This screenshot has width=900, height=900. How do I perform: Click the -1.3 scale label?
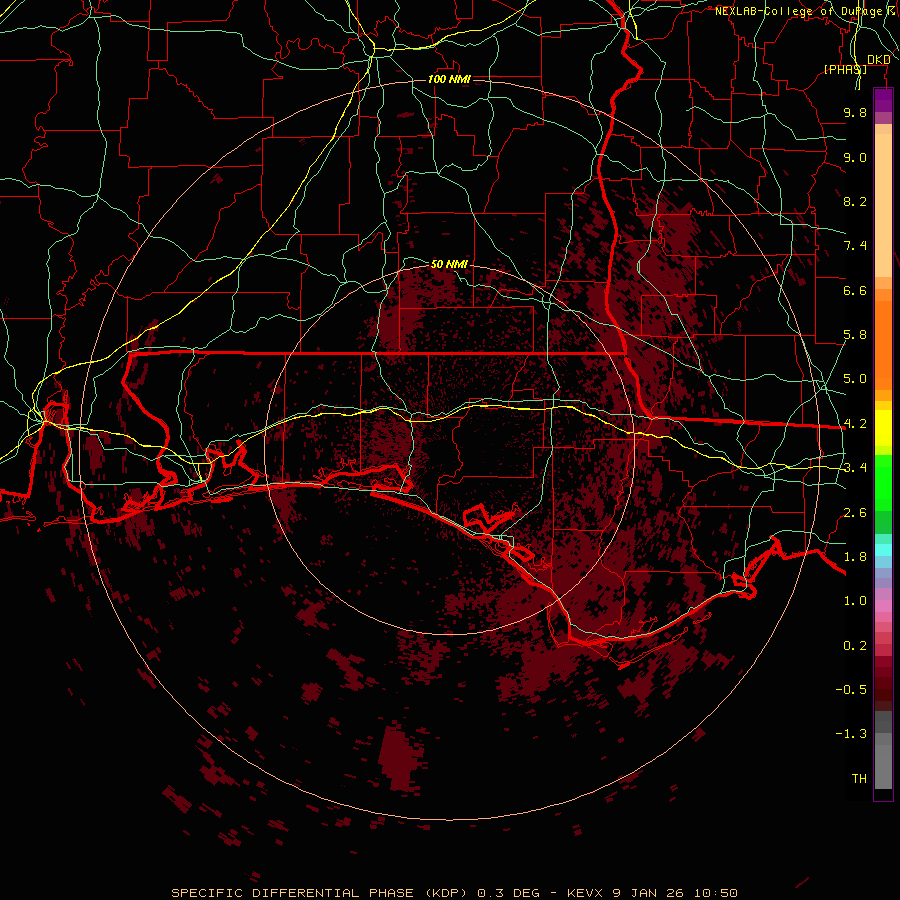coord(851,734)
